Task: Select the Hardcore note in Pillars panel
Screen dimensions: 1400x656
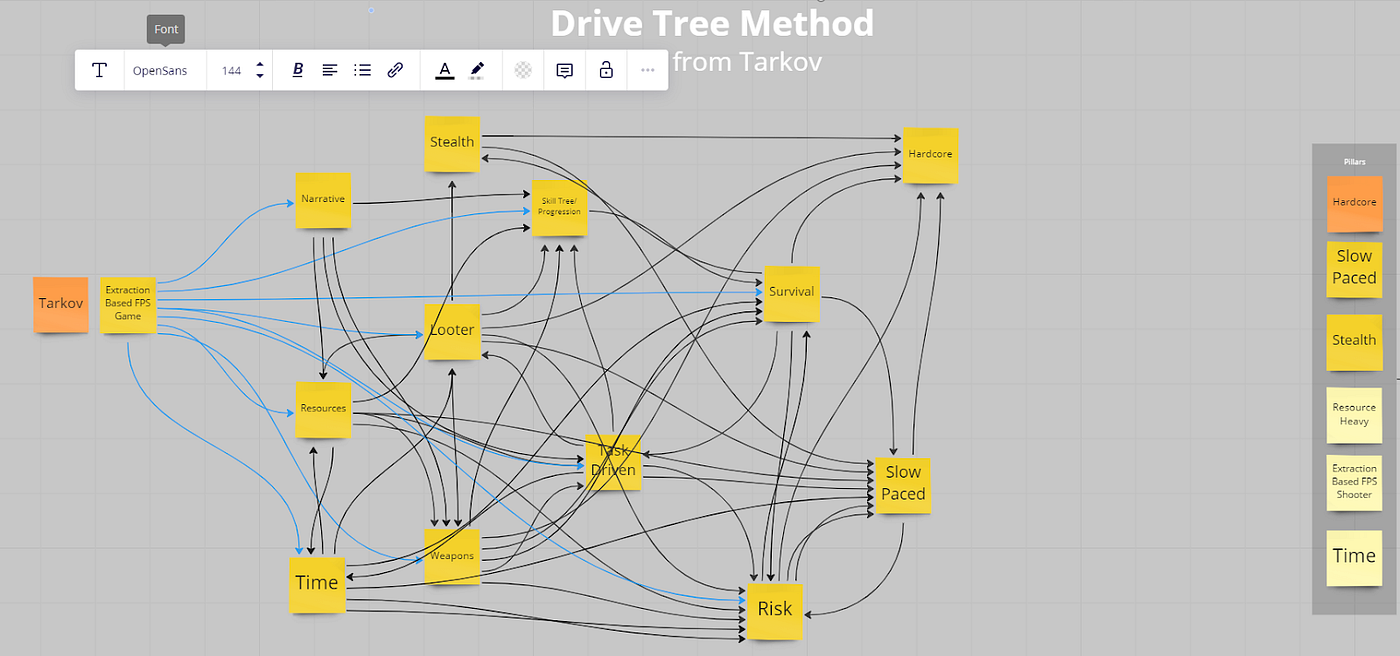Action: coord(1354,203)
